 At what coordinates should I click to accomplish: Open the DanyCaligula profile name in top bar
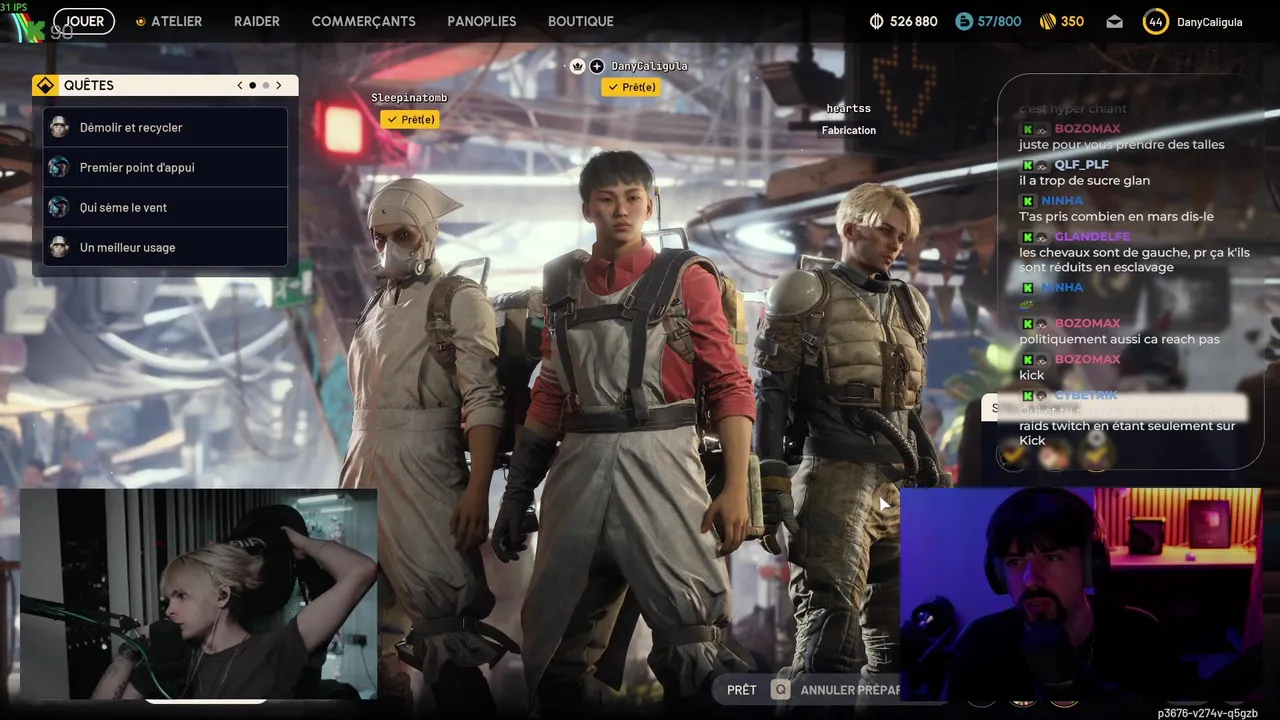1209,22
